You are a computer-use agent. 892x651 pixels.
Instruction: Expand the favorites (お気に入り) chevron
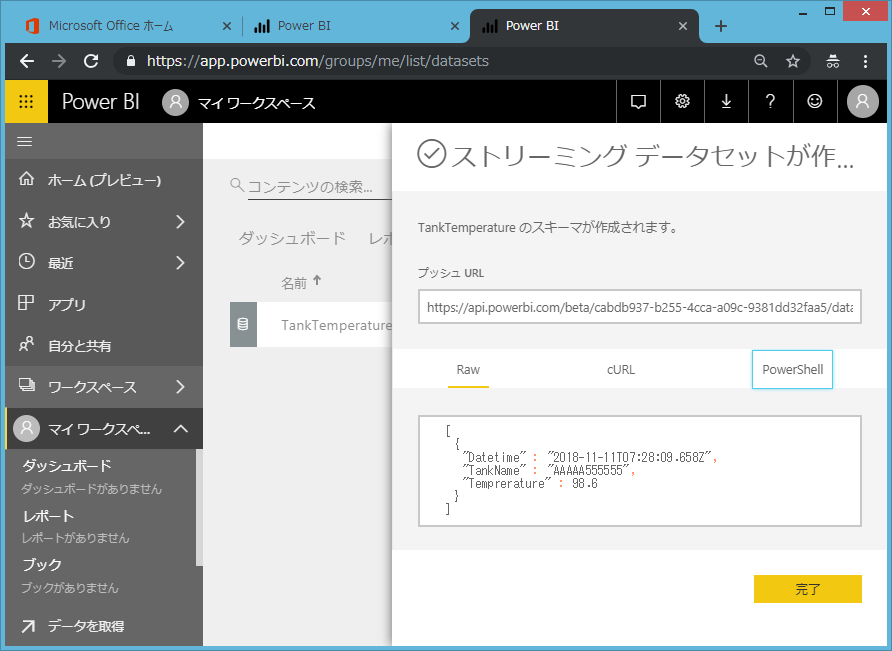click(x=180, y=221)
